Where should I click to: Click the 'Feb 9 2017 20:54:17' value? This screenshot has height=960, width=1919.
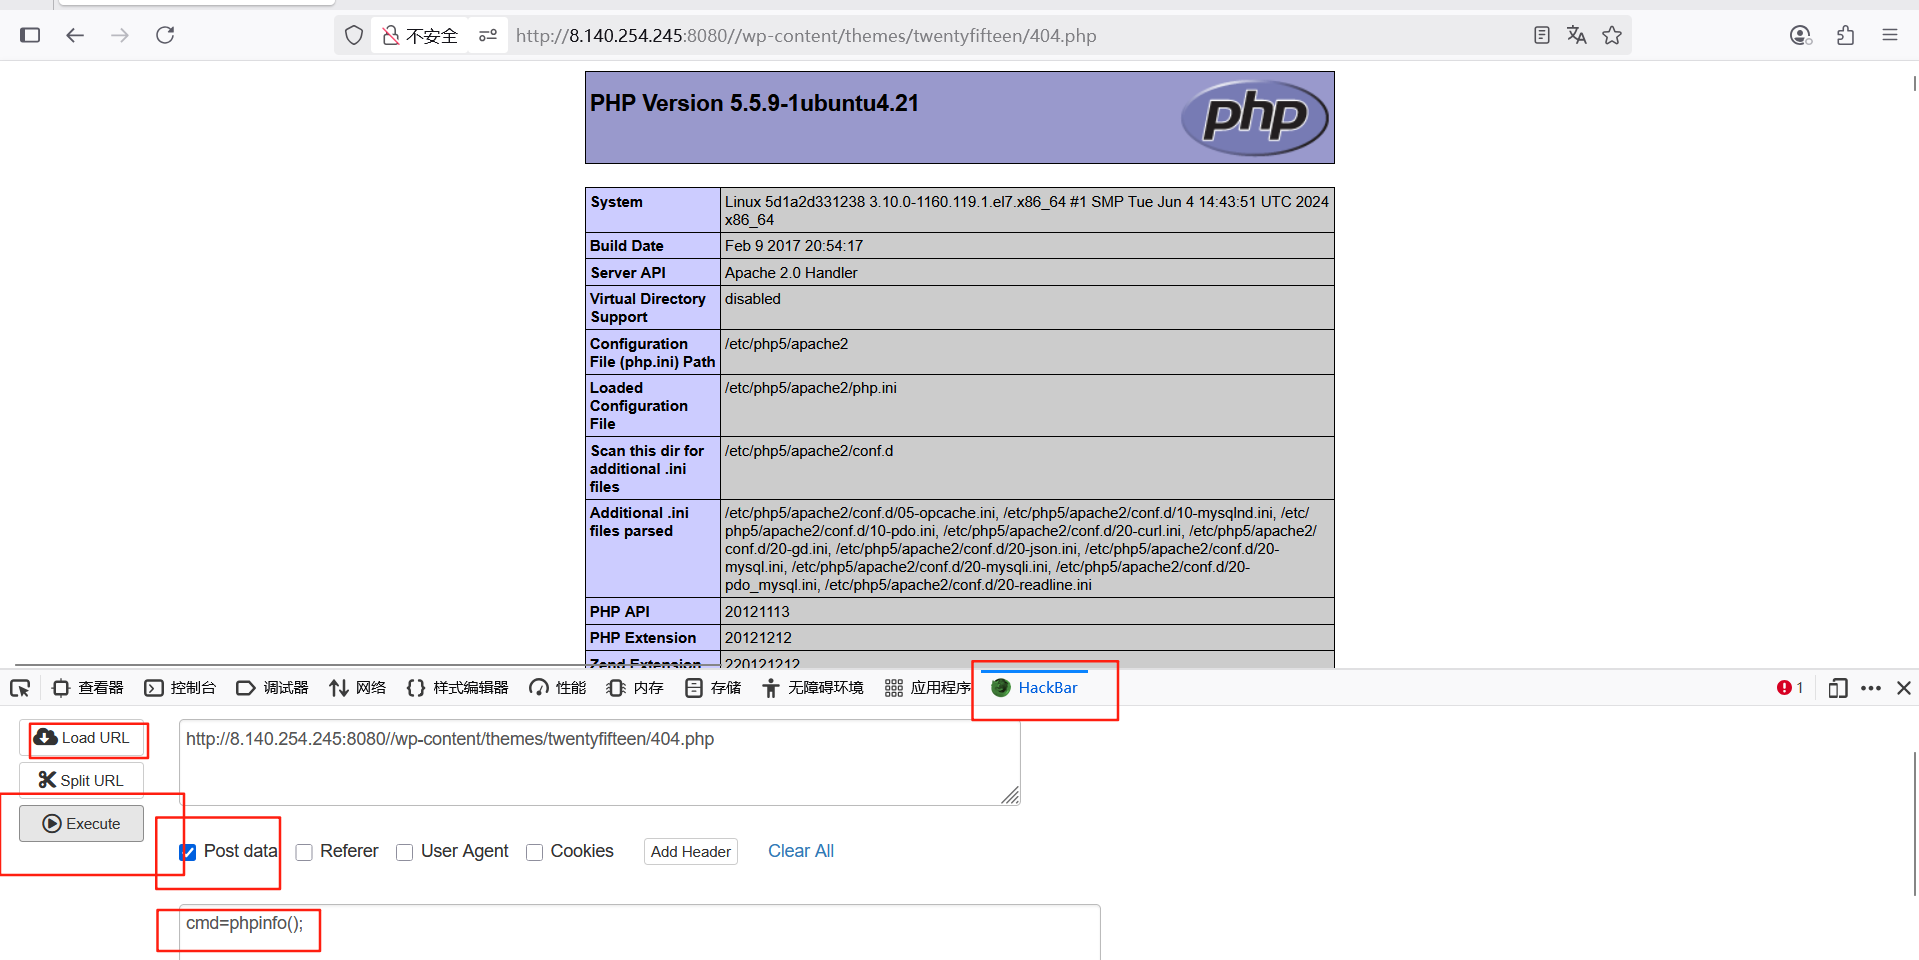click(794, 246)
